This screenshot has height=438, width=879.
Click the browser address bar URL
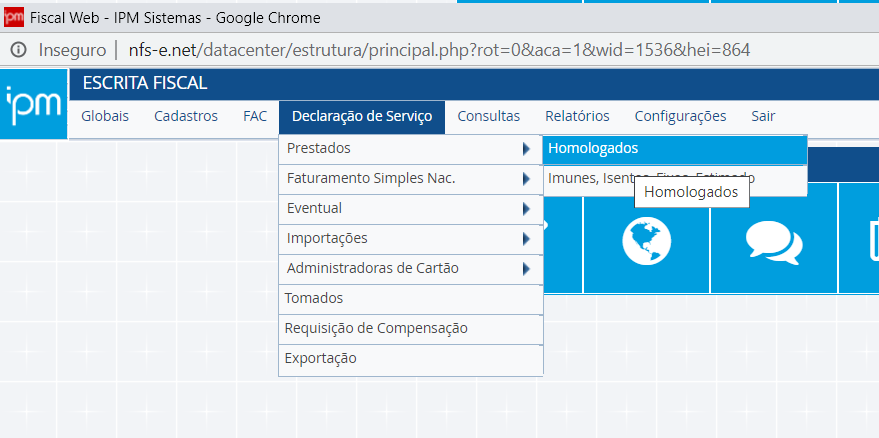click(439, 50)
